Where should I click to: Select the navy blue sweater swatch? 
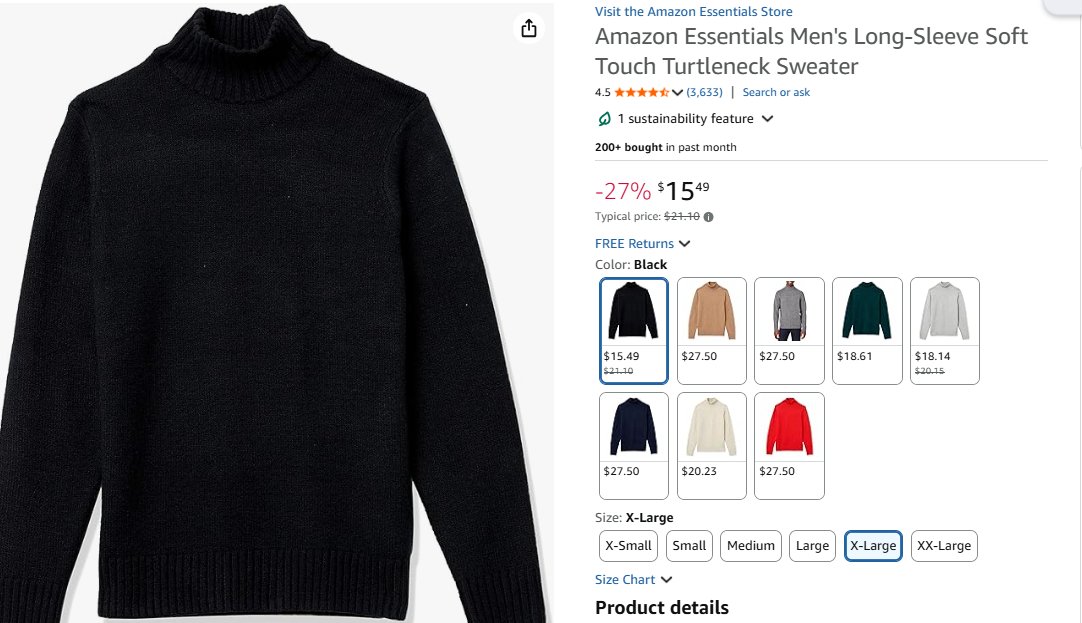[634, 445]
